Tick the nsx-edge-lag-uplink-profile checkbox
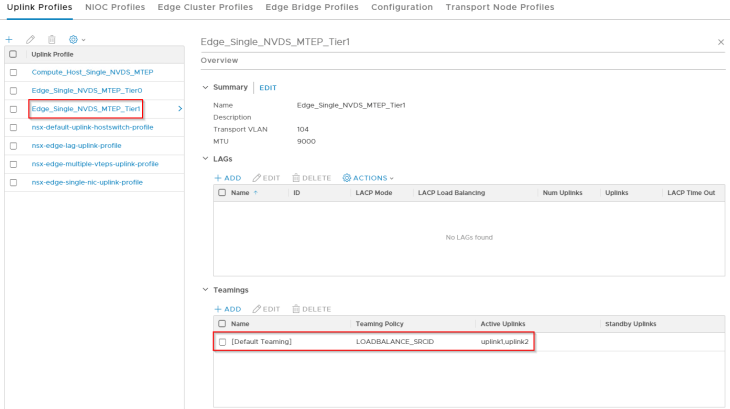 (12, 145)
